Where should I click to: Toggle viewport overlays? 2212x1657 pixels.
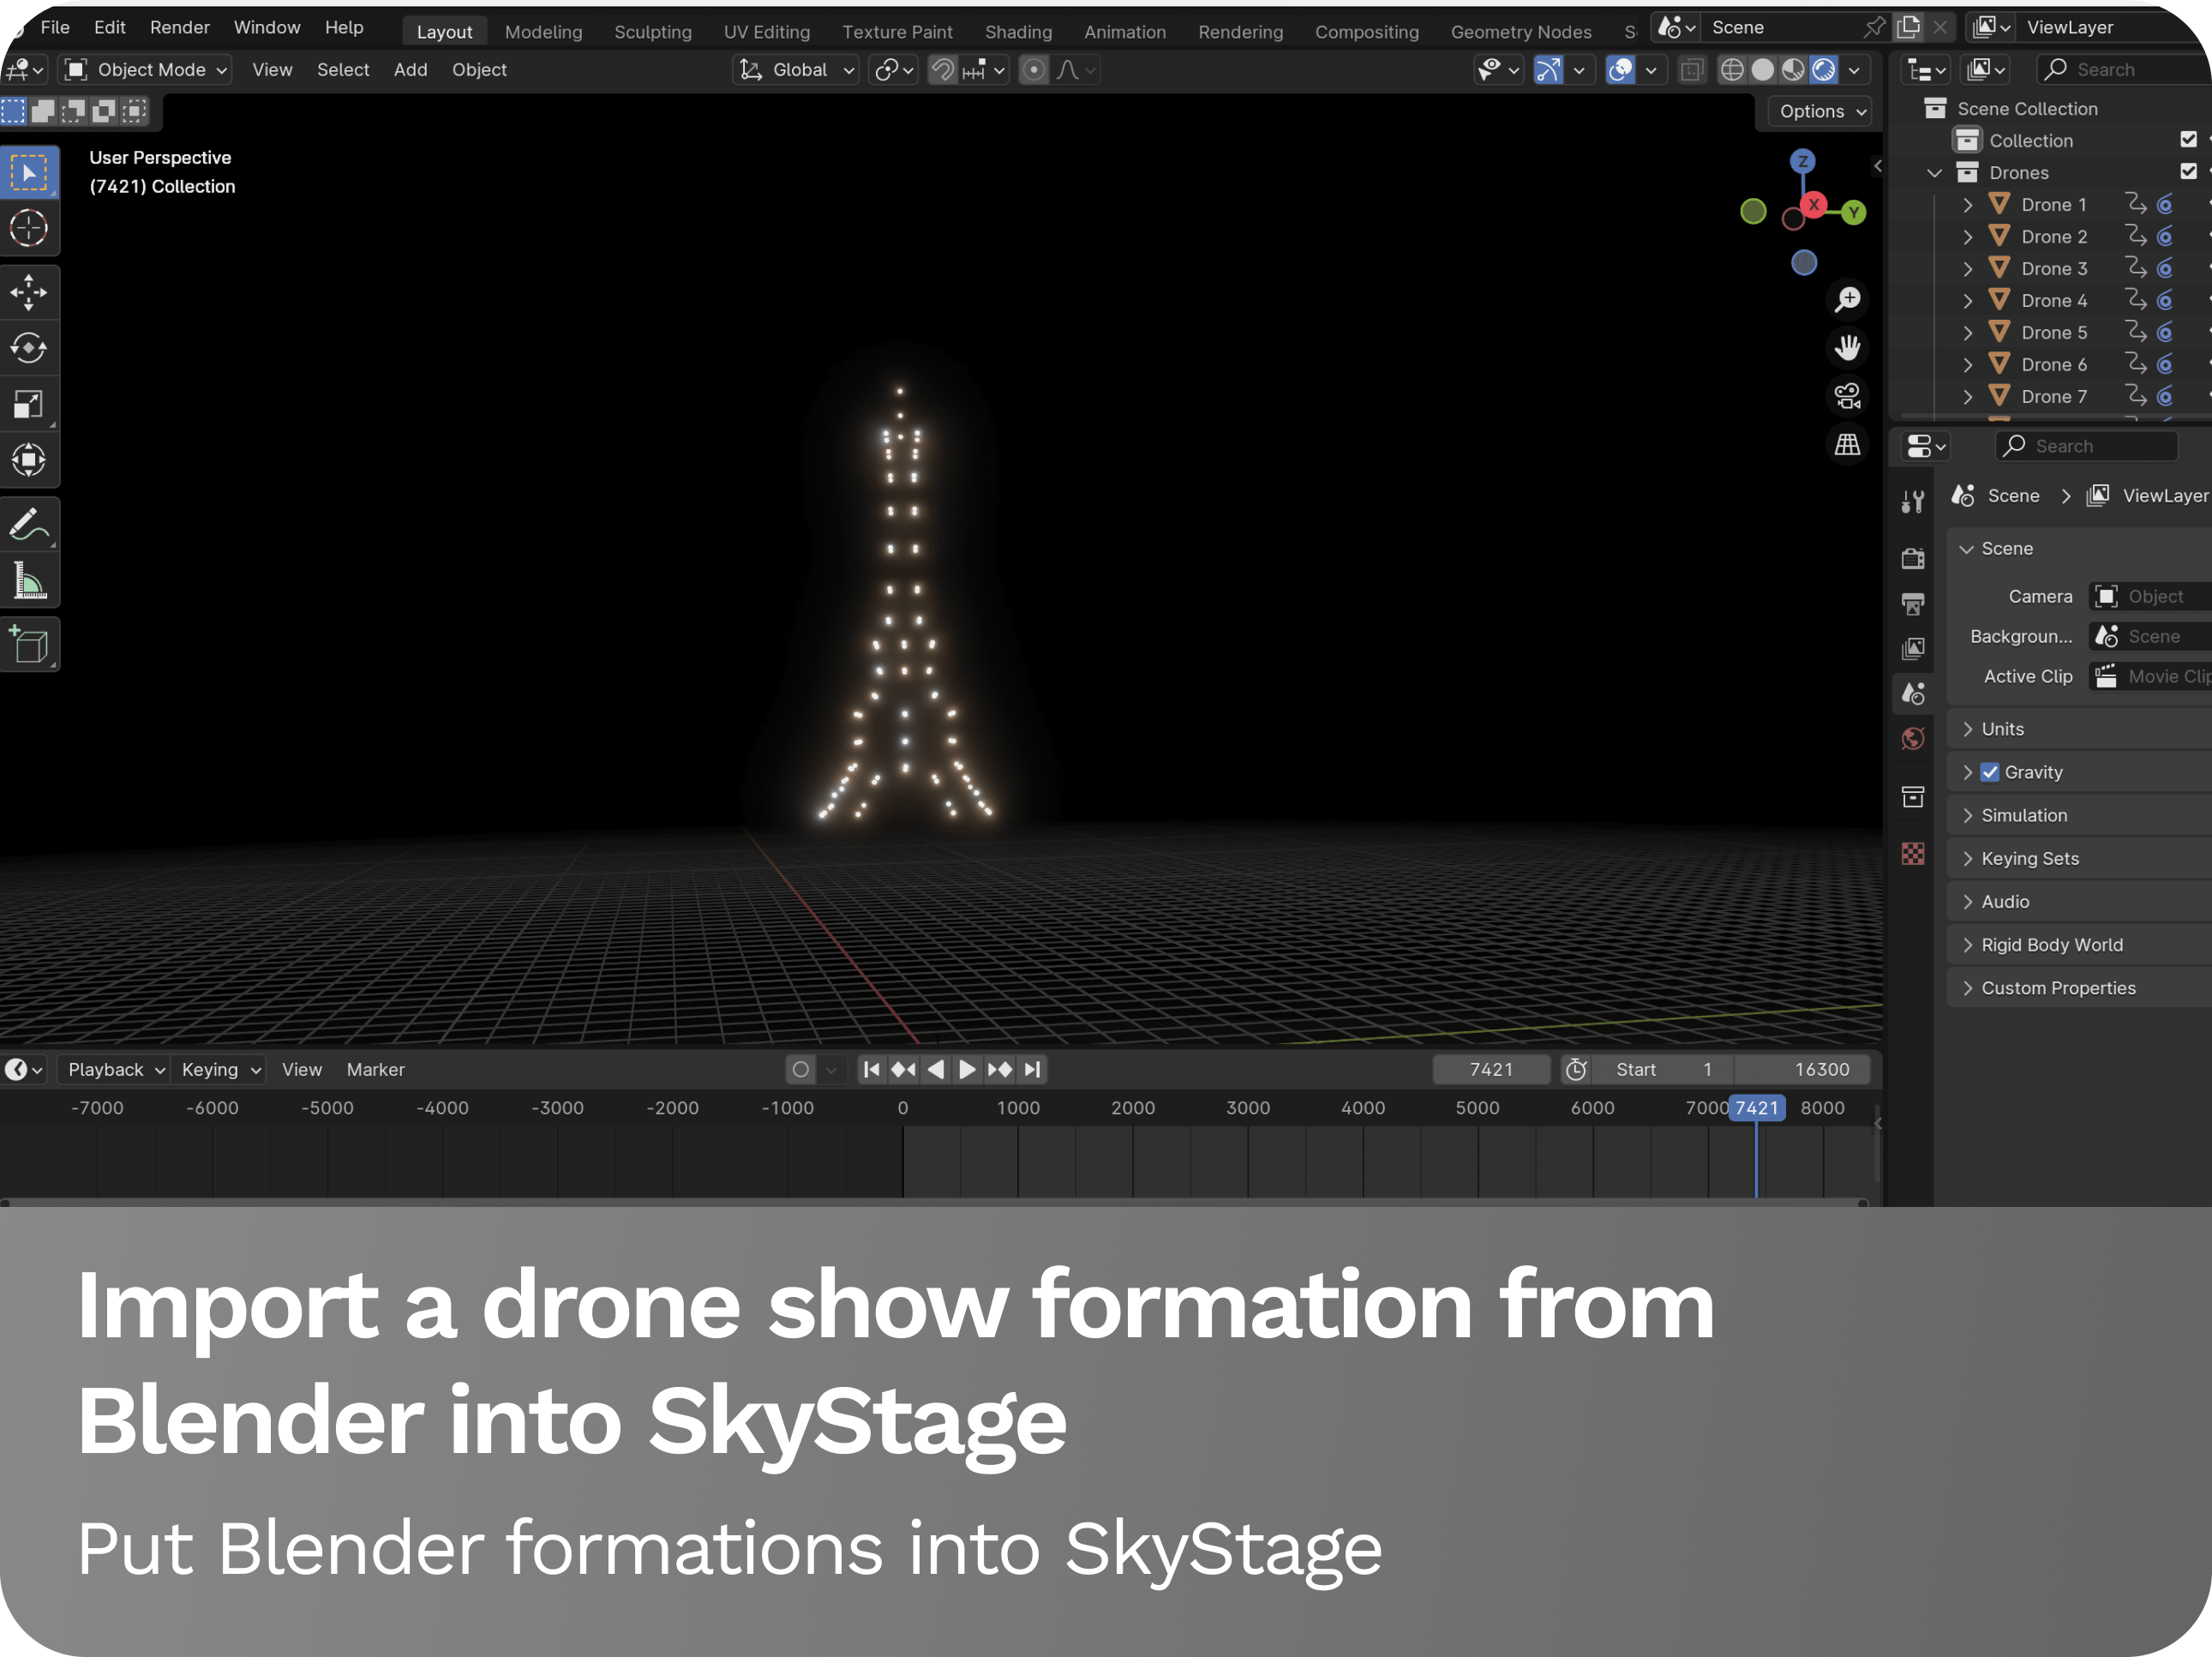tap(1620, 70)
